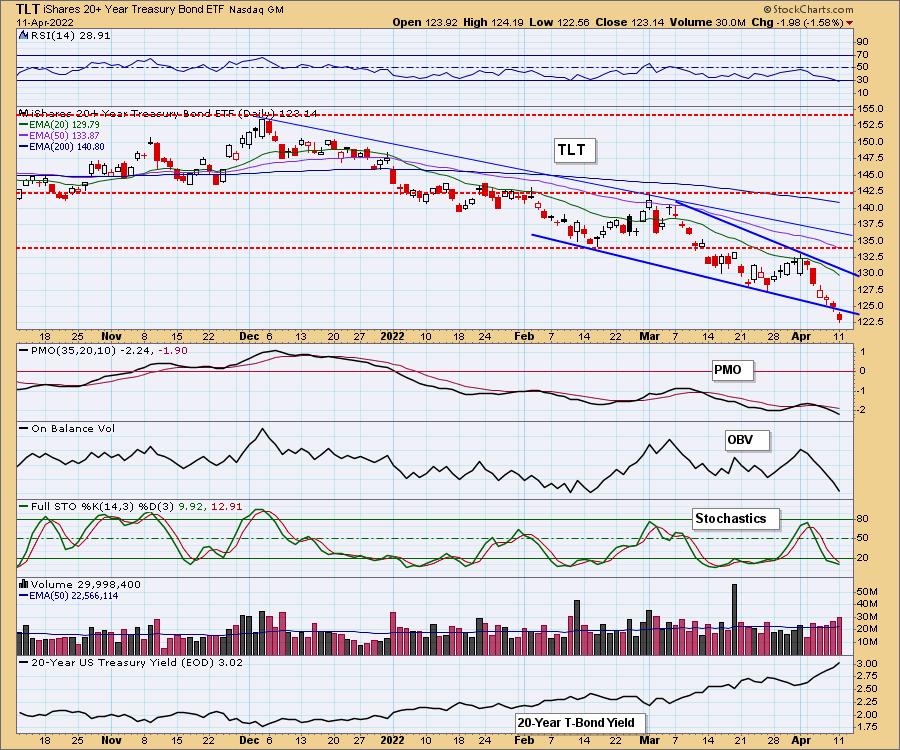Select the Stochastics annotation label box
Screen dimensions: 900x750
[736, 519]
